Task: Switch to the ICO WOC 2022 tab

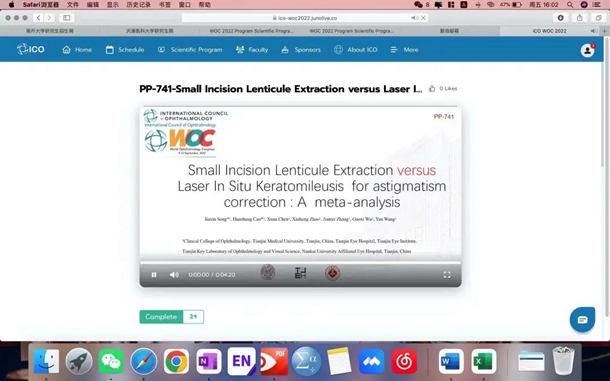Action: (x=549, y=31)
